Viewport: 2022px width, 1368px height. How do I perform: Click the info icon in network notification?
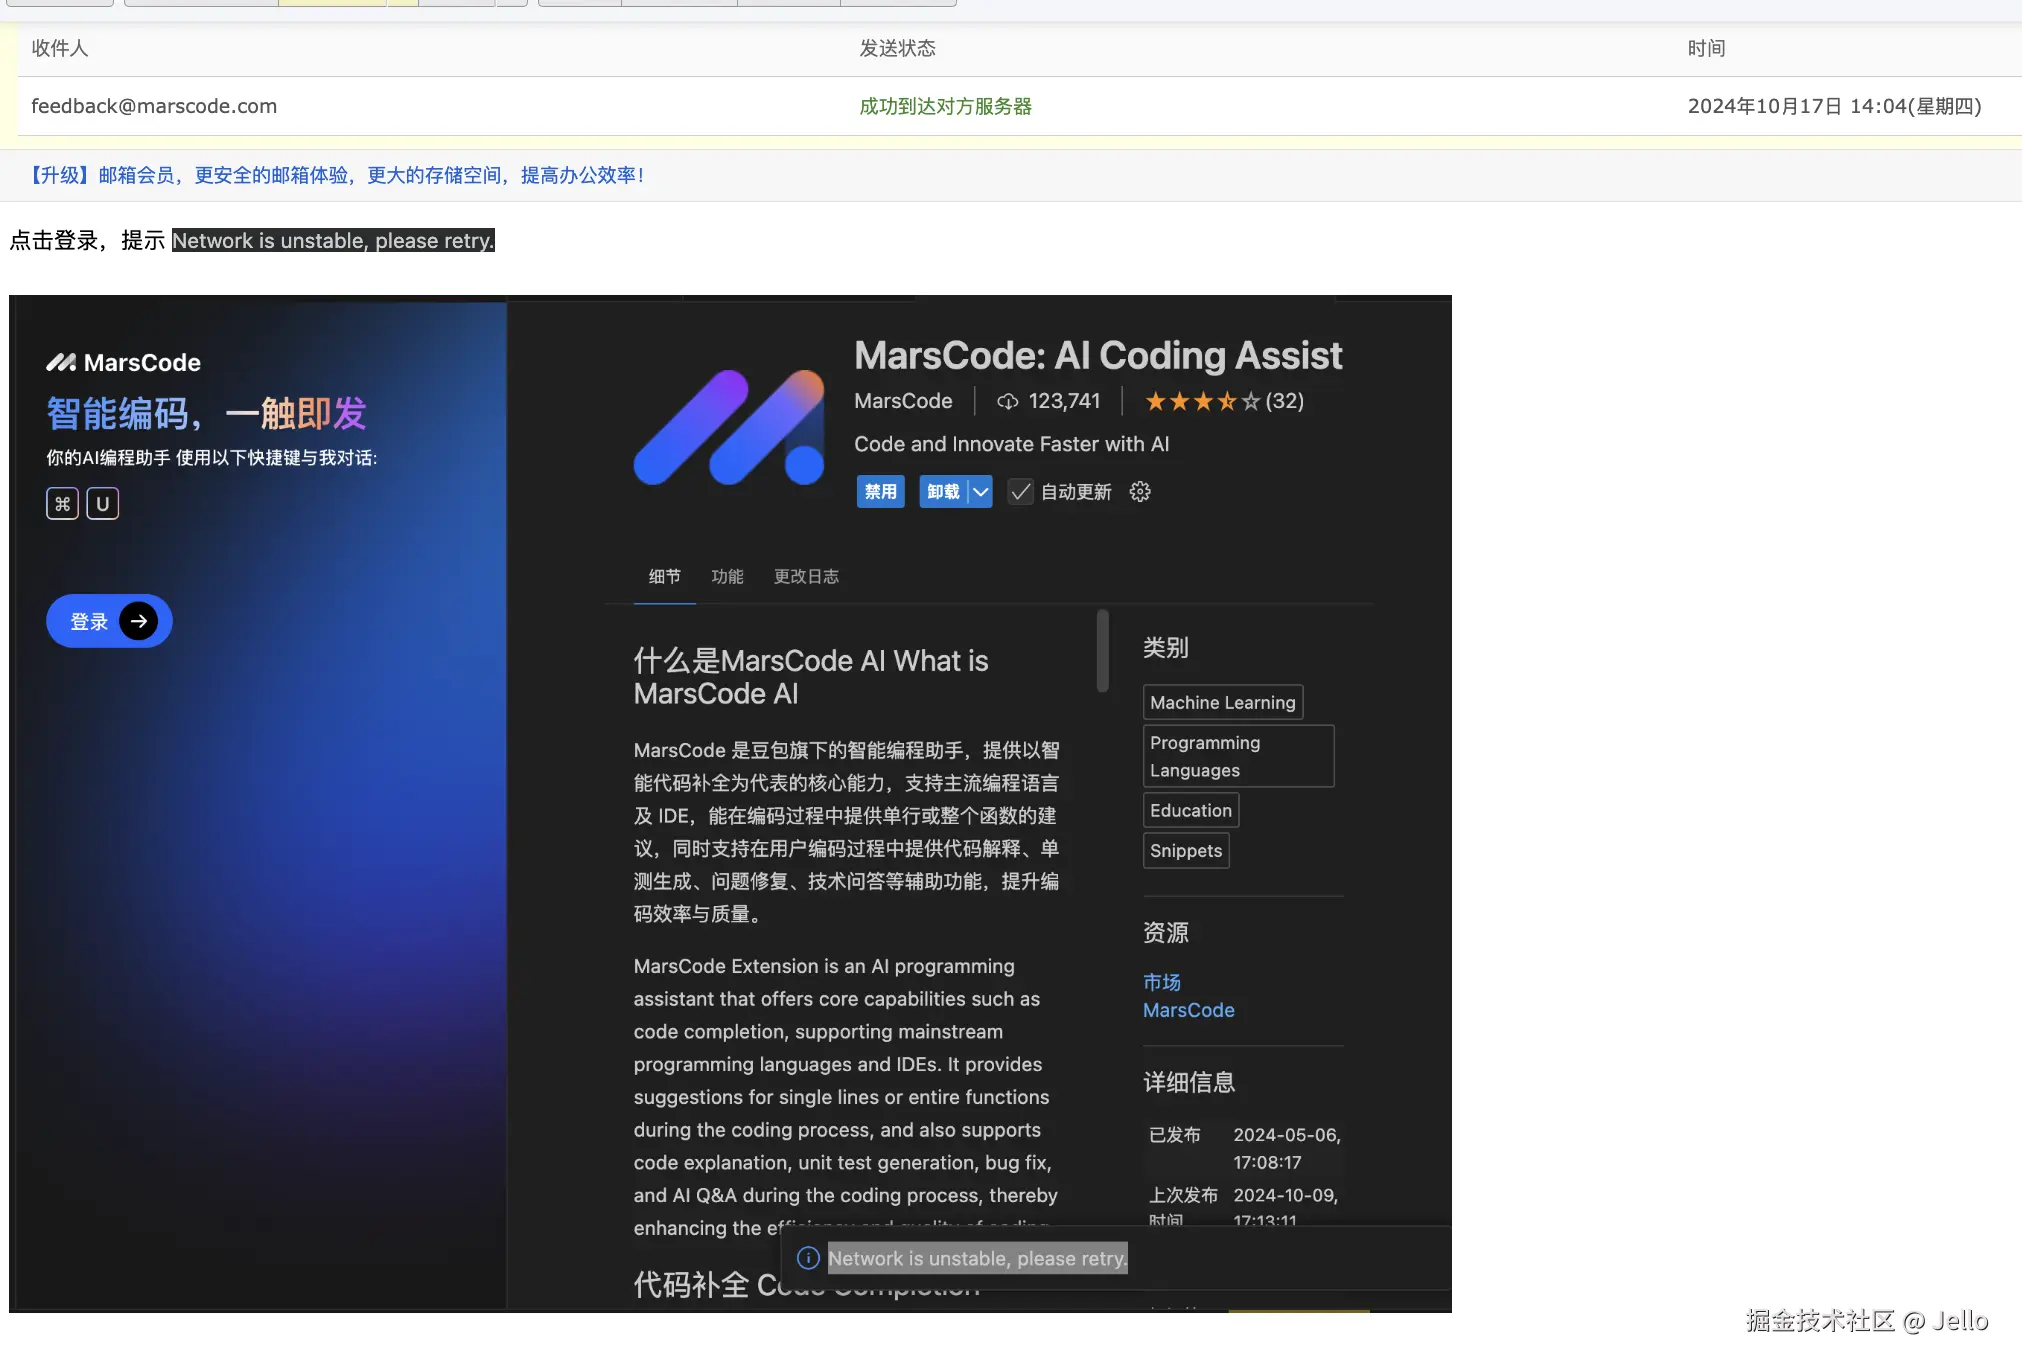click(808, 1258)
